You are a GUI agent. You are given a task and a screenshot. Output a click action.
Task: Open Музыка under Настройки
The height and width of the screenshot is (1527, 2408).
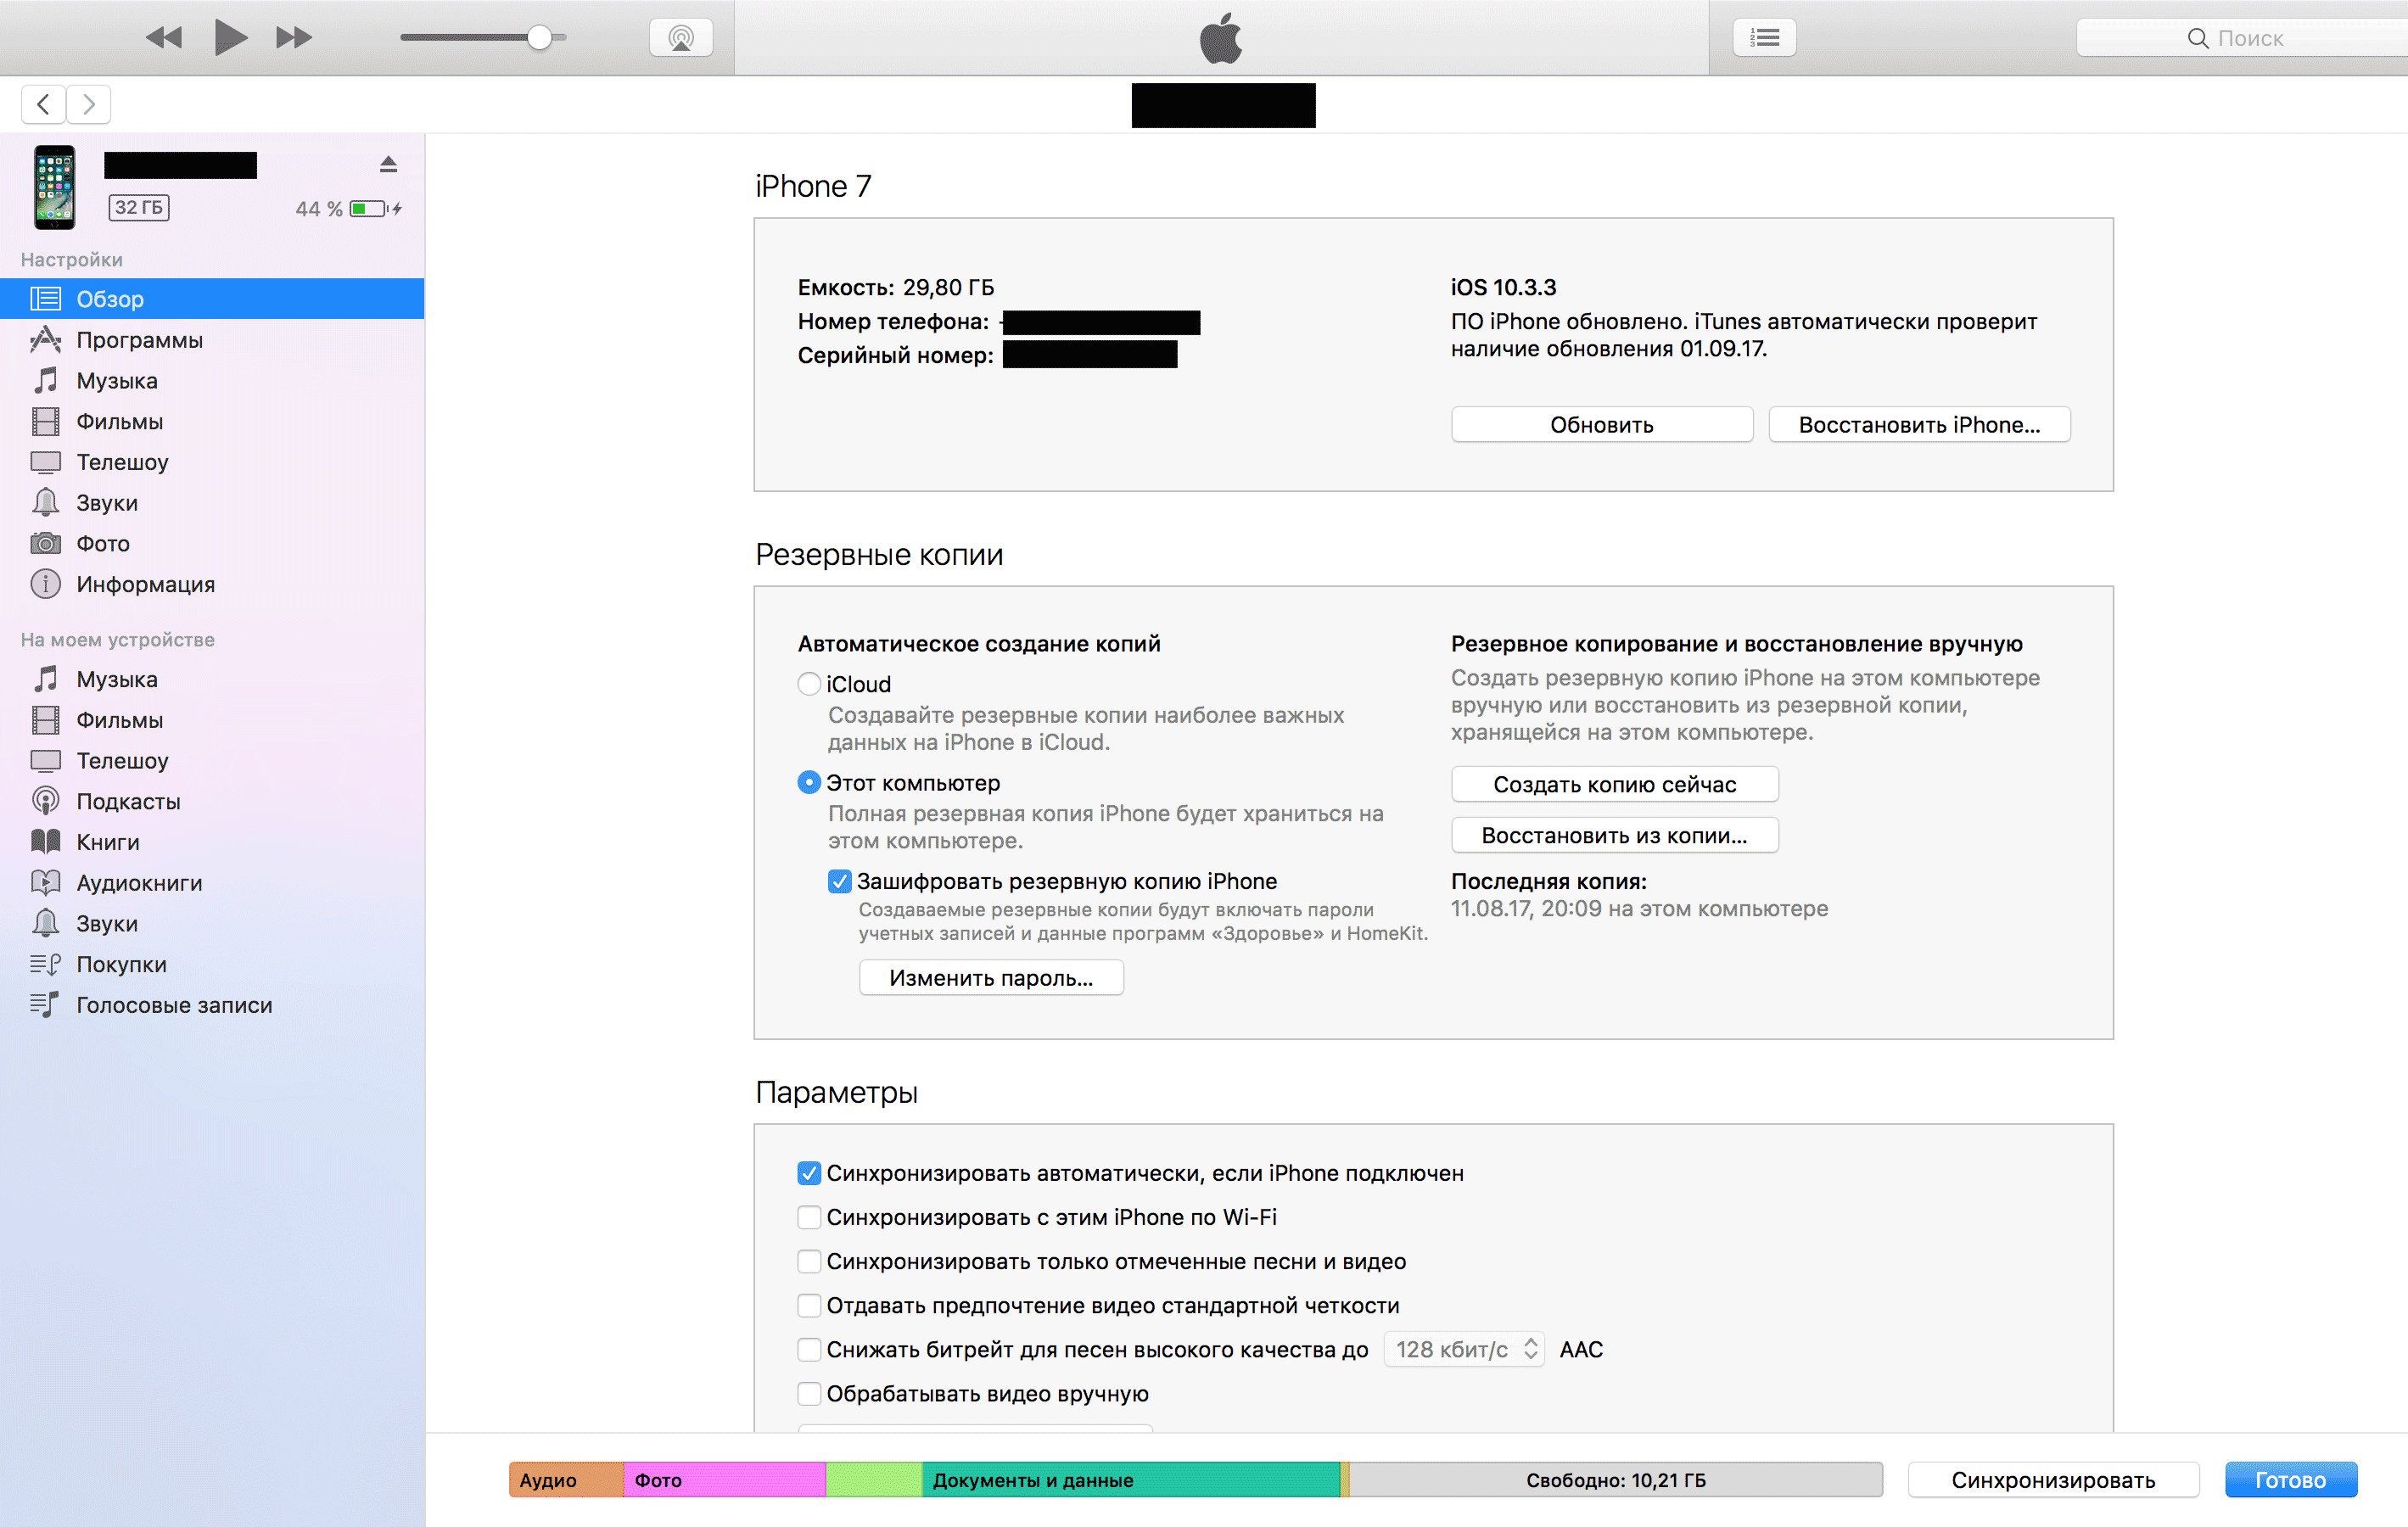[x=212, y=381]
